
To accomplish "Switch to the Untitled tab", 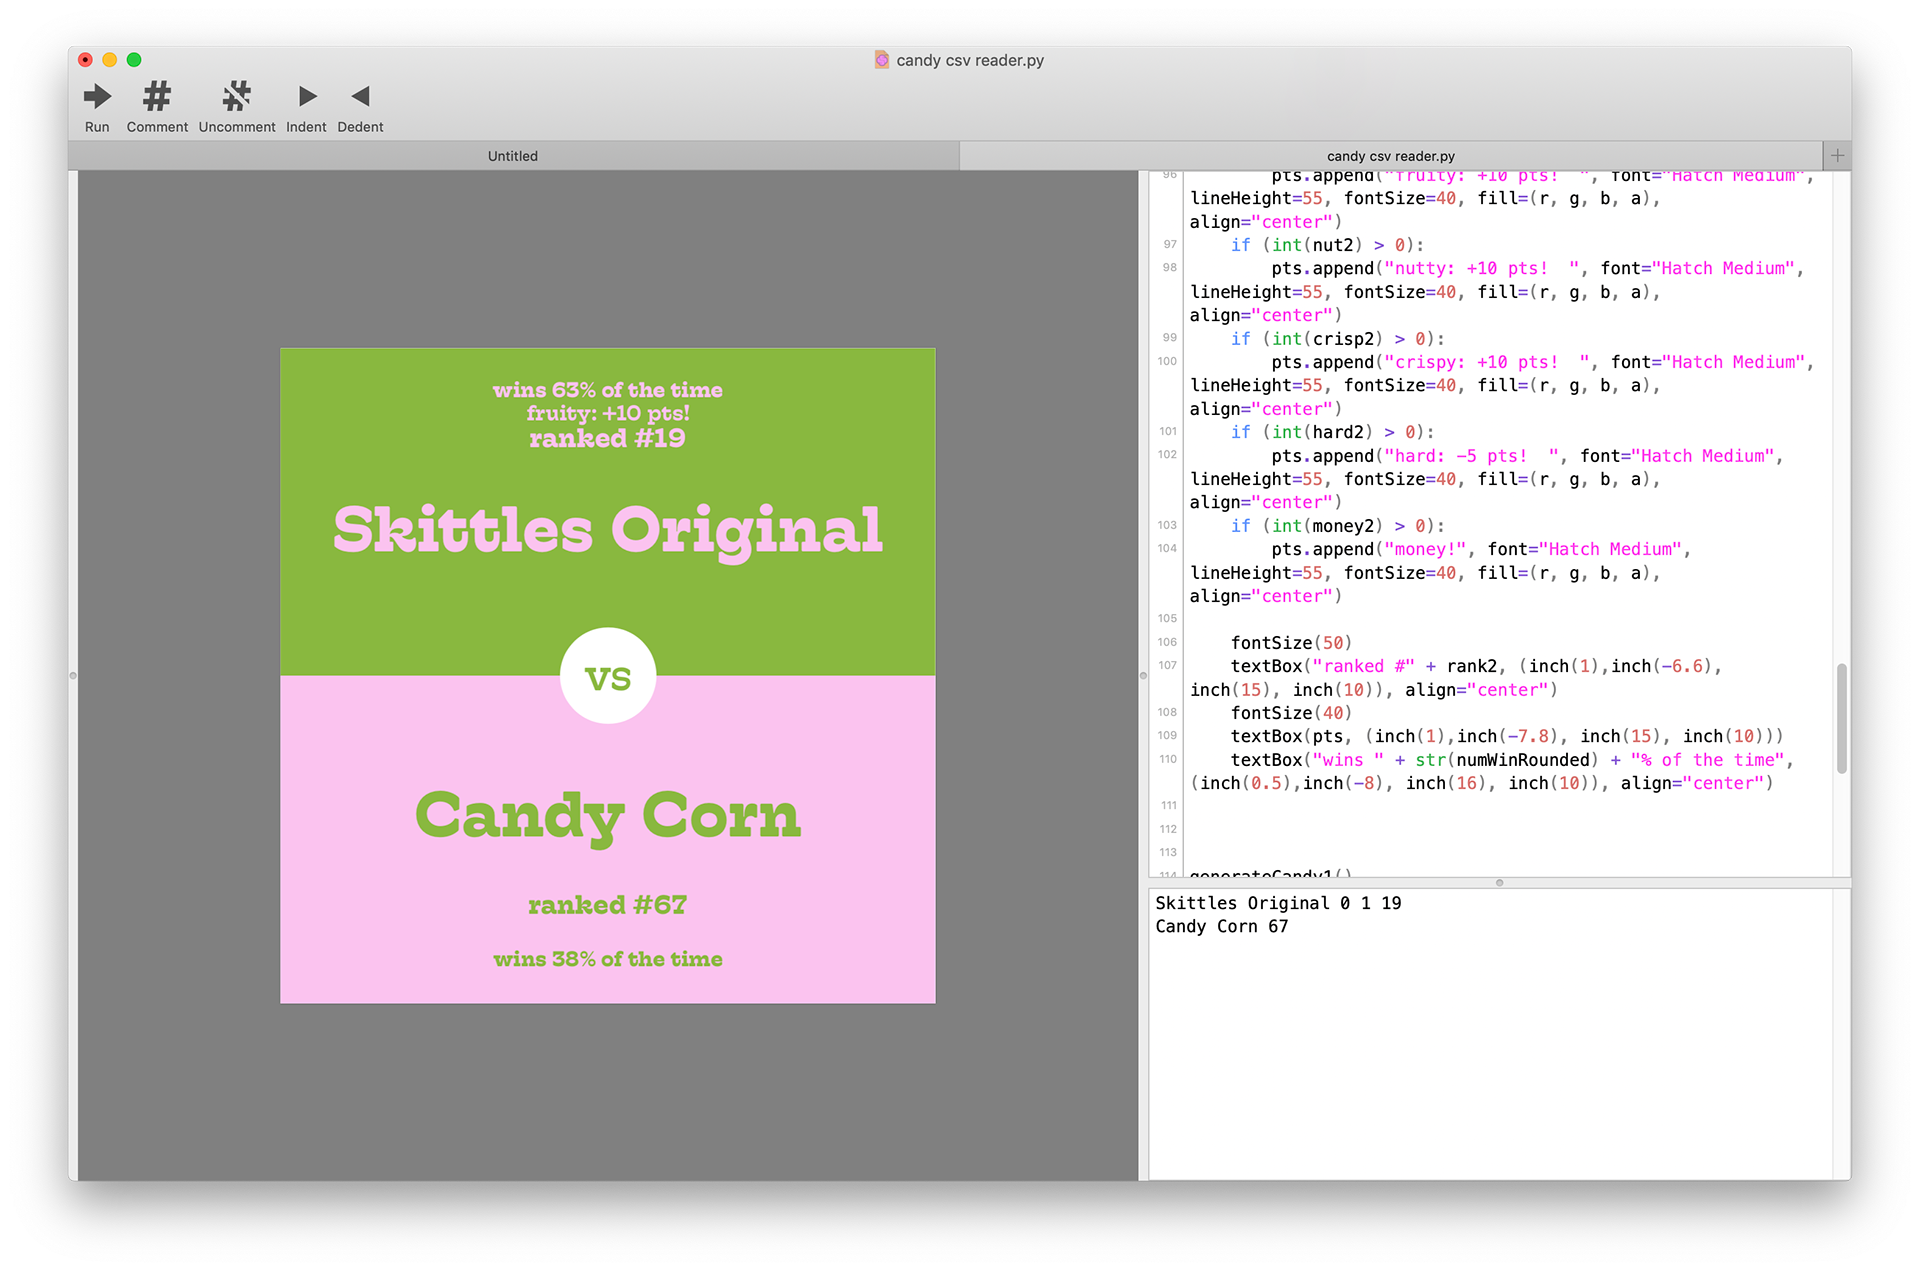I will tap(513, 156).
